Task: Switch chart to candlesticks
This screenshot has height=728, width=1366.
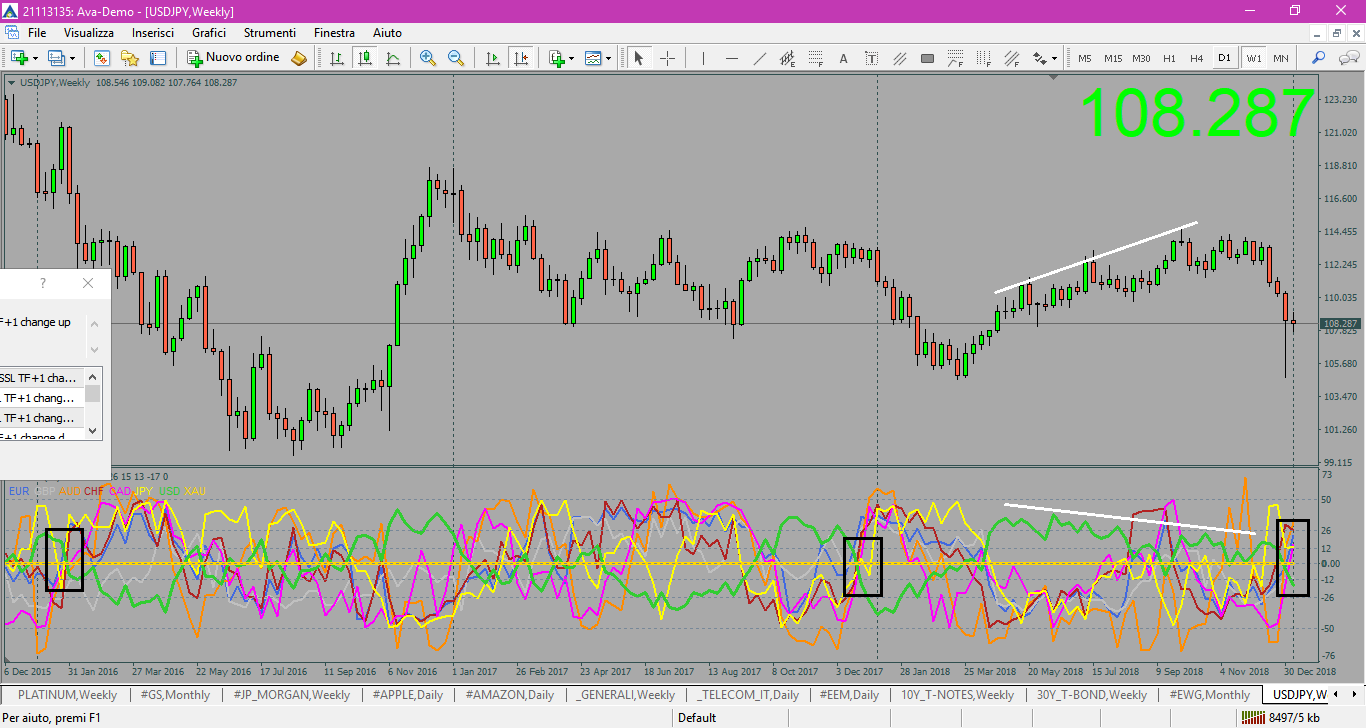Action: coord(365,58)
